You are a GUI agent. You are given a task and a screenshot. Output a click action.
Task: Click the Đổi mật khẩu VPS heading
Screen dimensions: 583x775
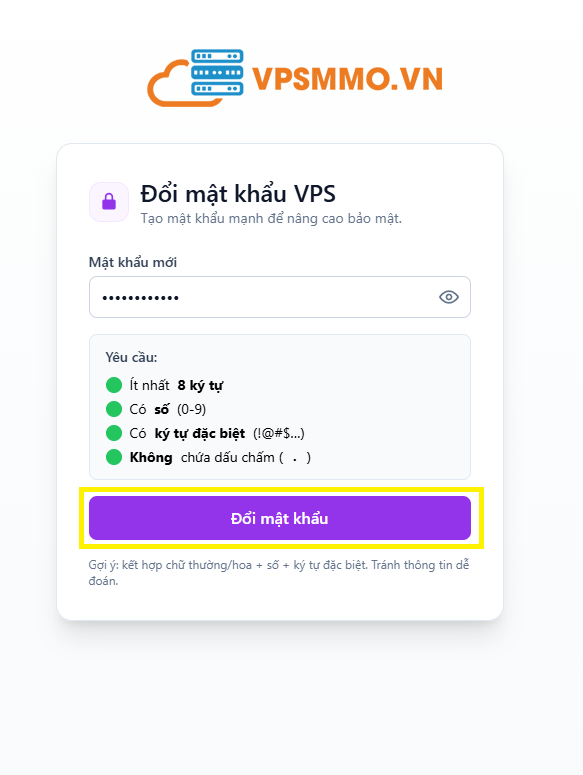238,194
